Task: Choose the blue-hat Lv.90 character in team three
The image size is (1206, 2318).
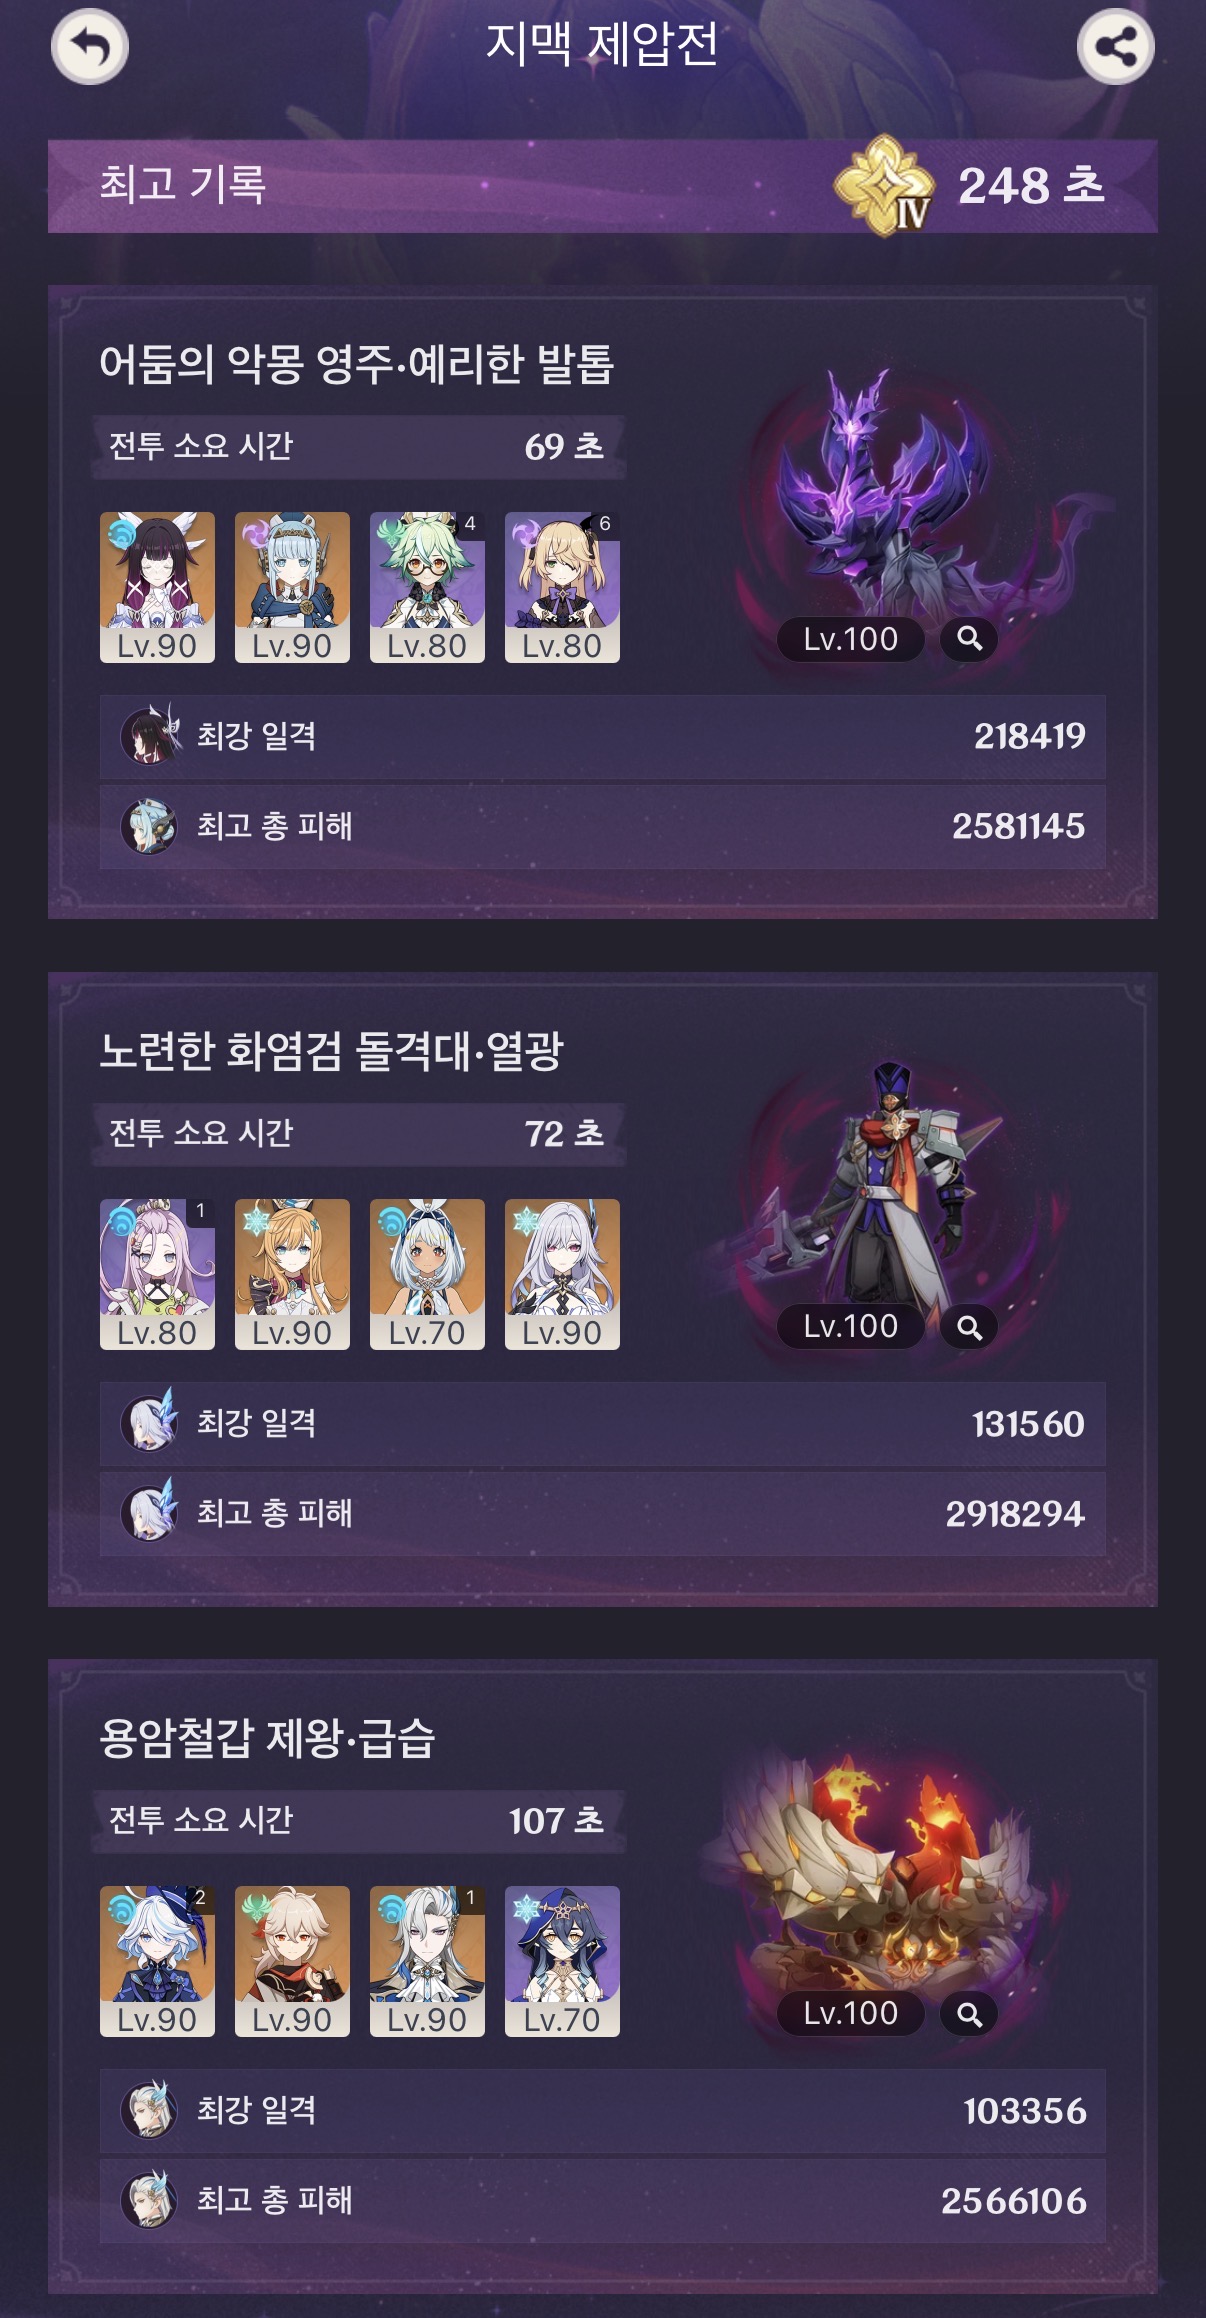Action: click(x=157, y=1961)
